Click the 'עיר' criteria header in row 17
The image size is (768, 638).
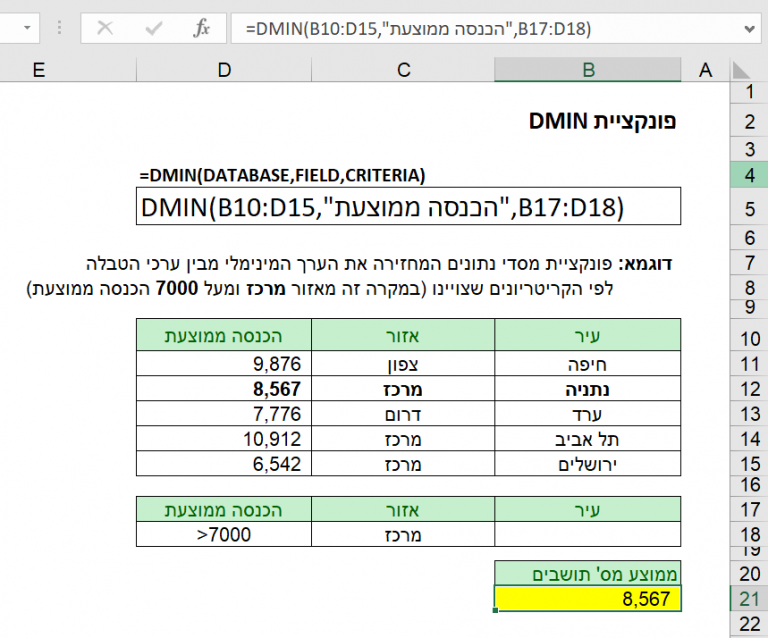click(588, 510)
